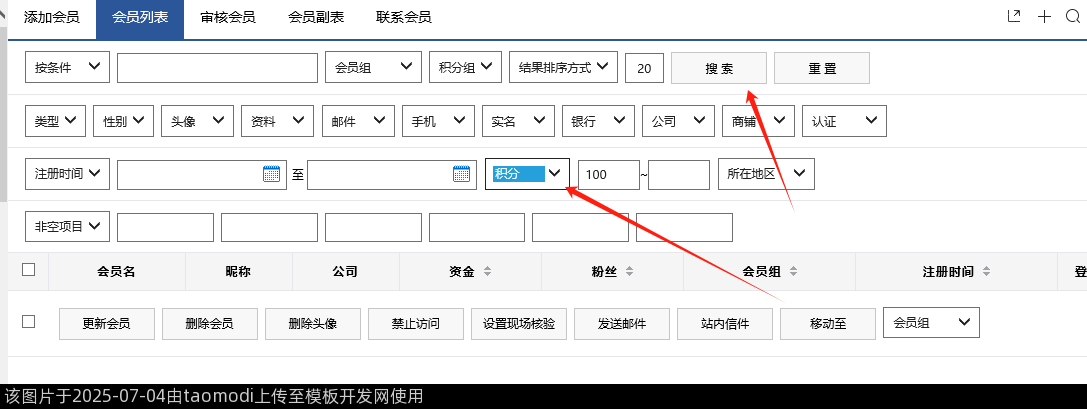Toggle the checkbox beside 更新会员 button
This screenshot has width=1087, height=409.
pos(28,321)
